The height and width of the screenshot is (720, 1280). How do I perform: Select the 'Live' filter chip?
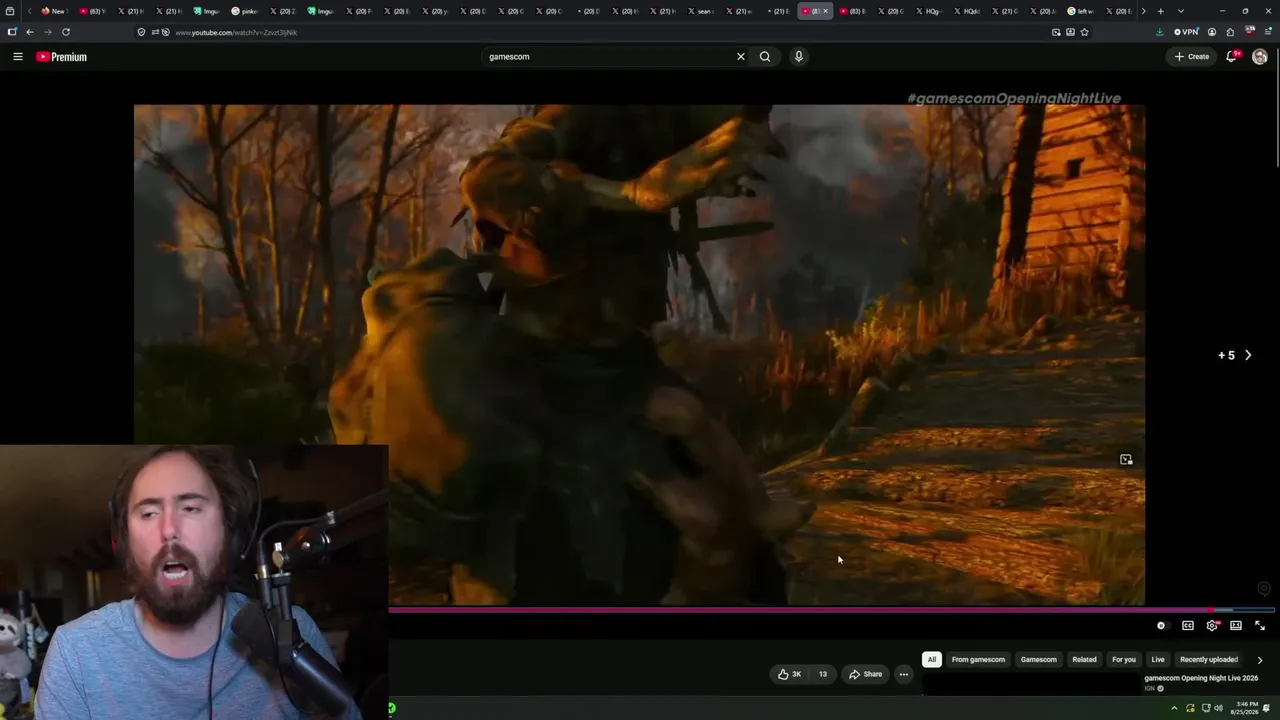pos(1158,660)
